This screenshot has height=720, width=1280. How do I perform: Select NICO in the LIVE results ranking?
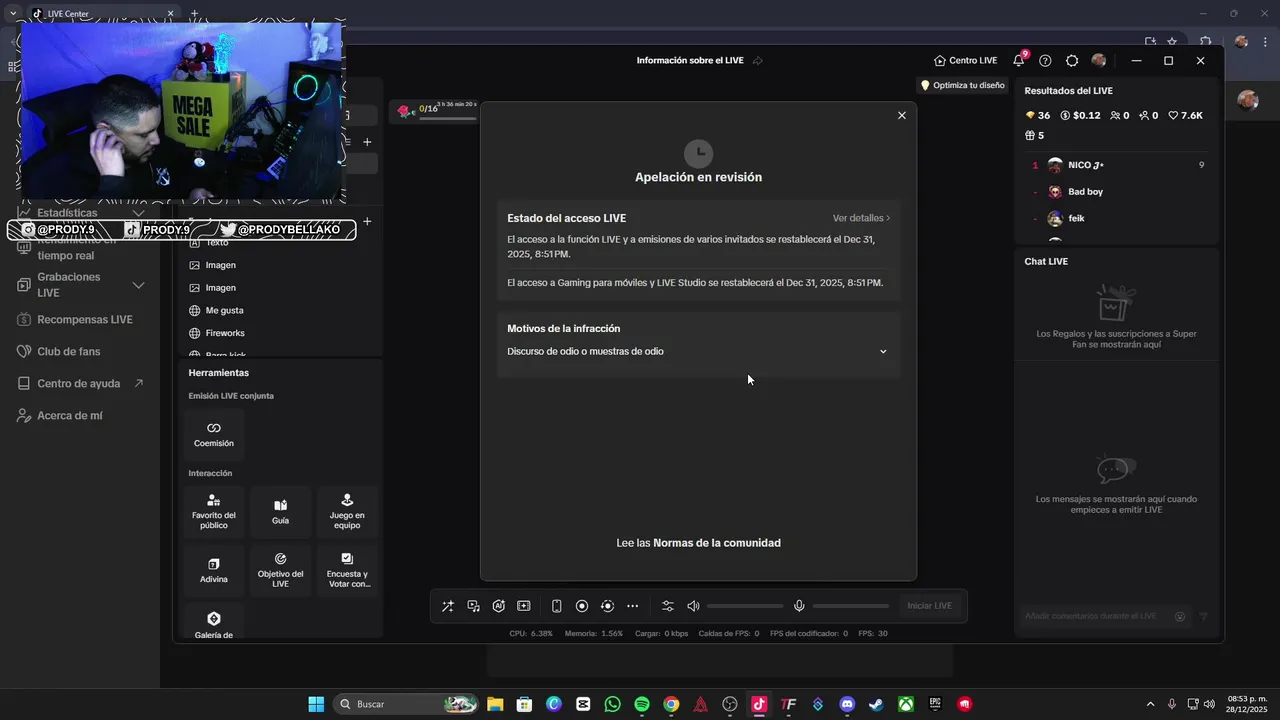pyautogui.click(x=1117, y=165)
